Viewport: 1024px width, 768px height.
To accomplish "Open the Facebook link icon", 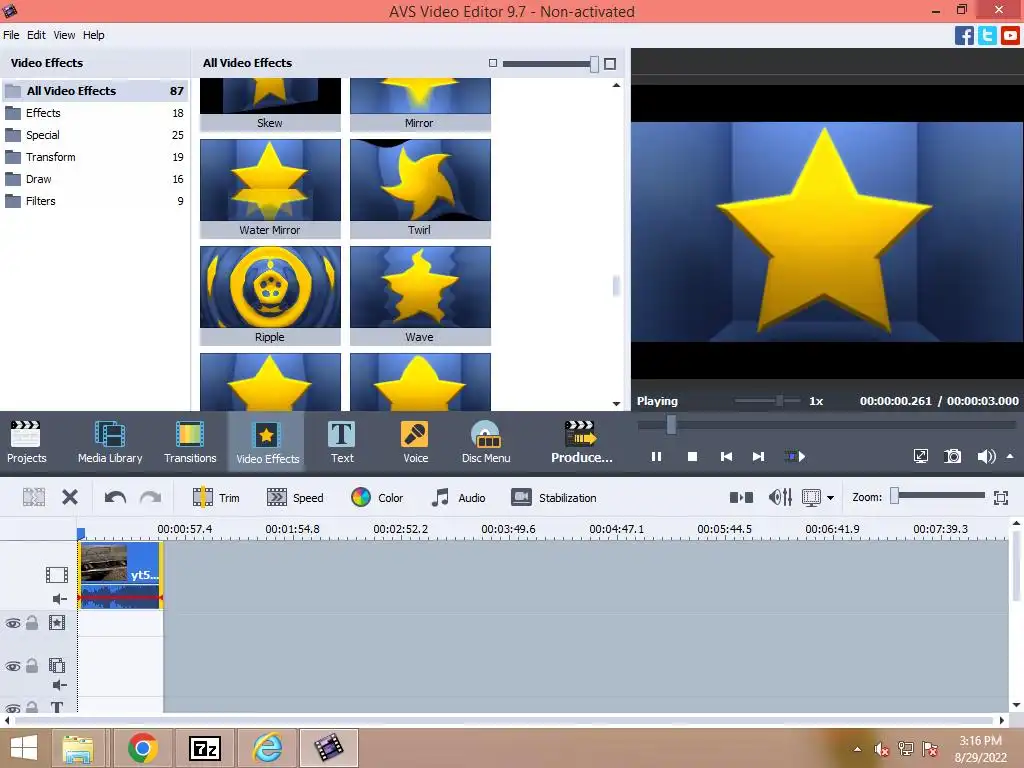I will (964, 35).
